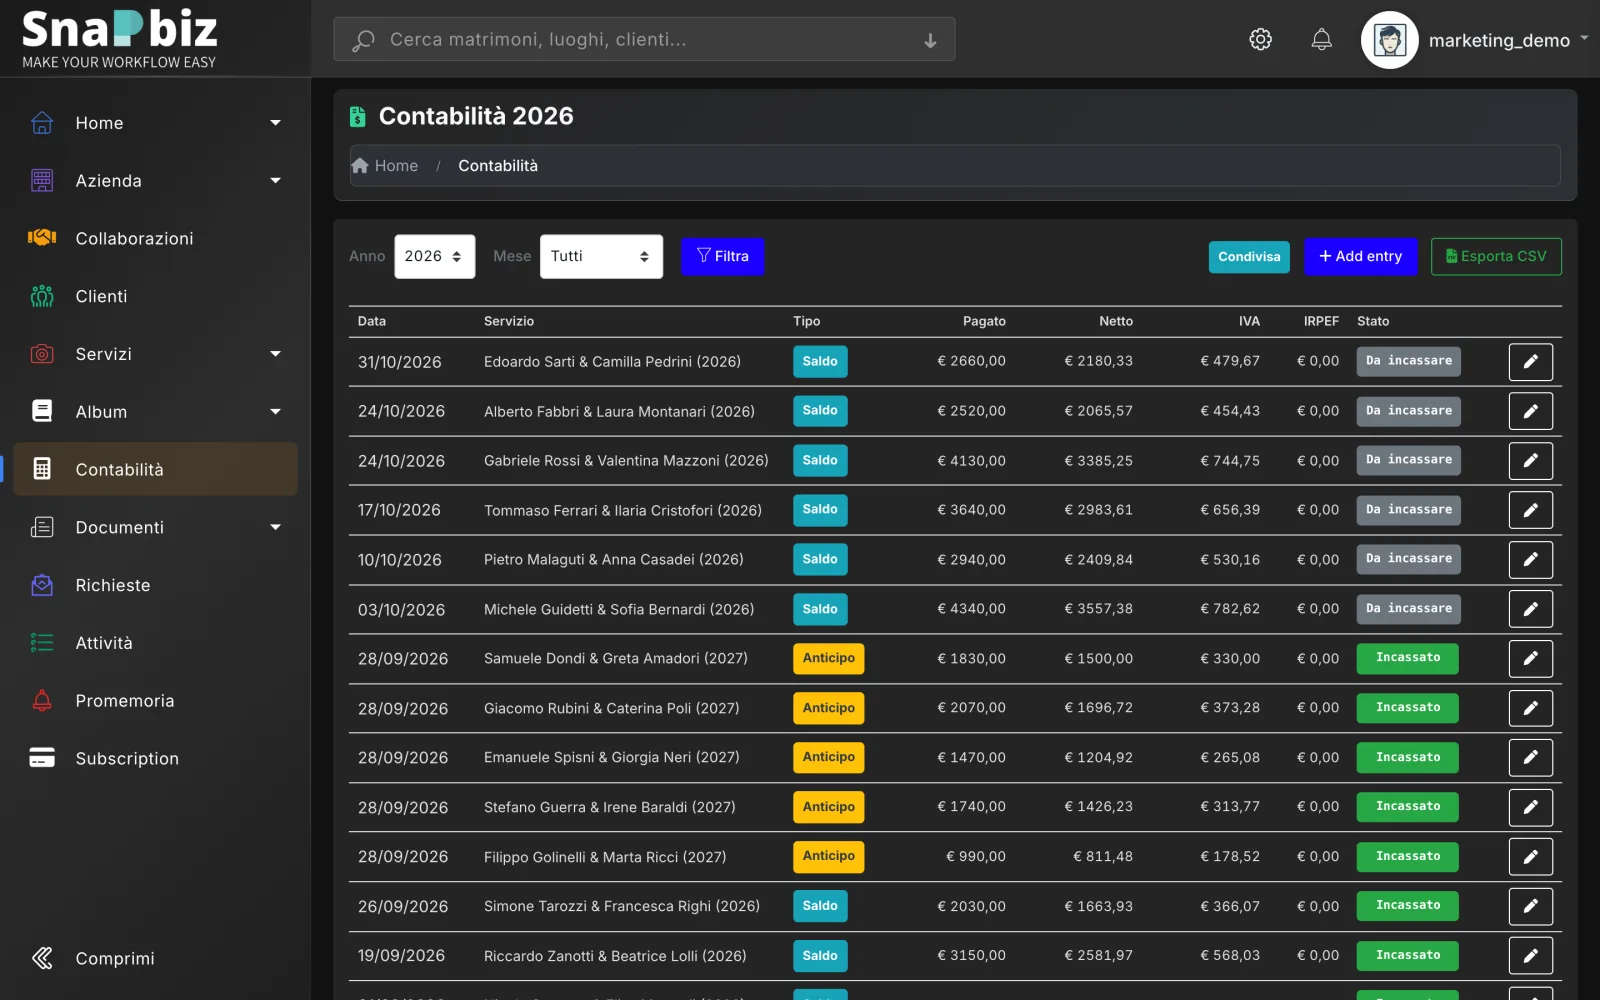This screenshot has width=1600, height=1000.
Task: Open the settings gear icon
Action: click(1260, 39)
